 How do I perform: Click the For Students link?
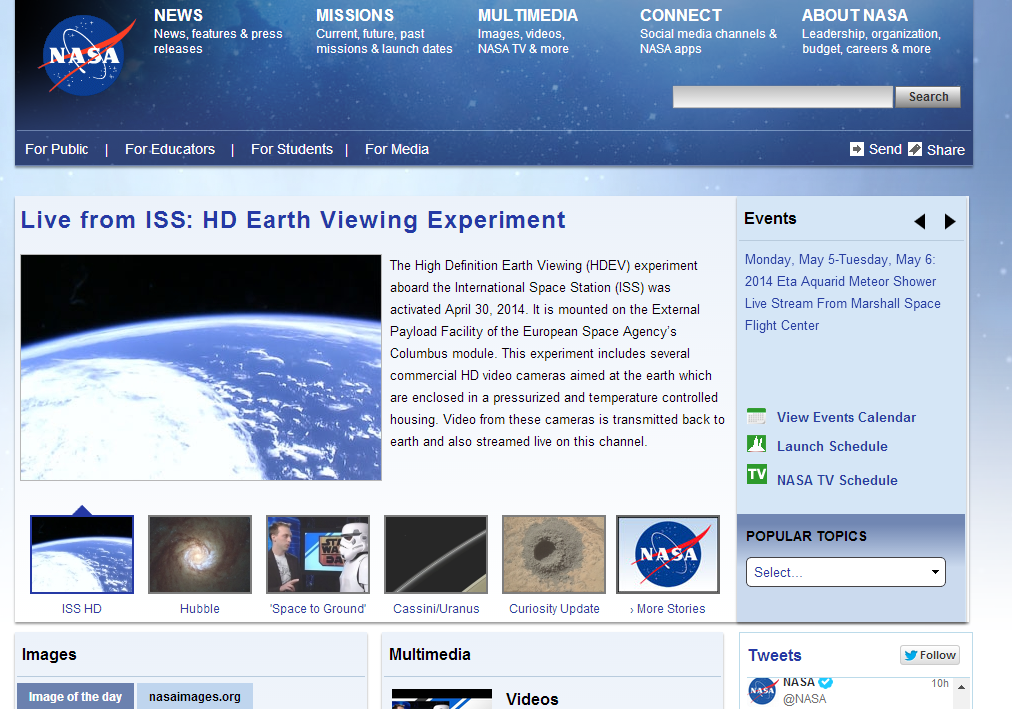pyautogui.click(x=292, y=149)
